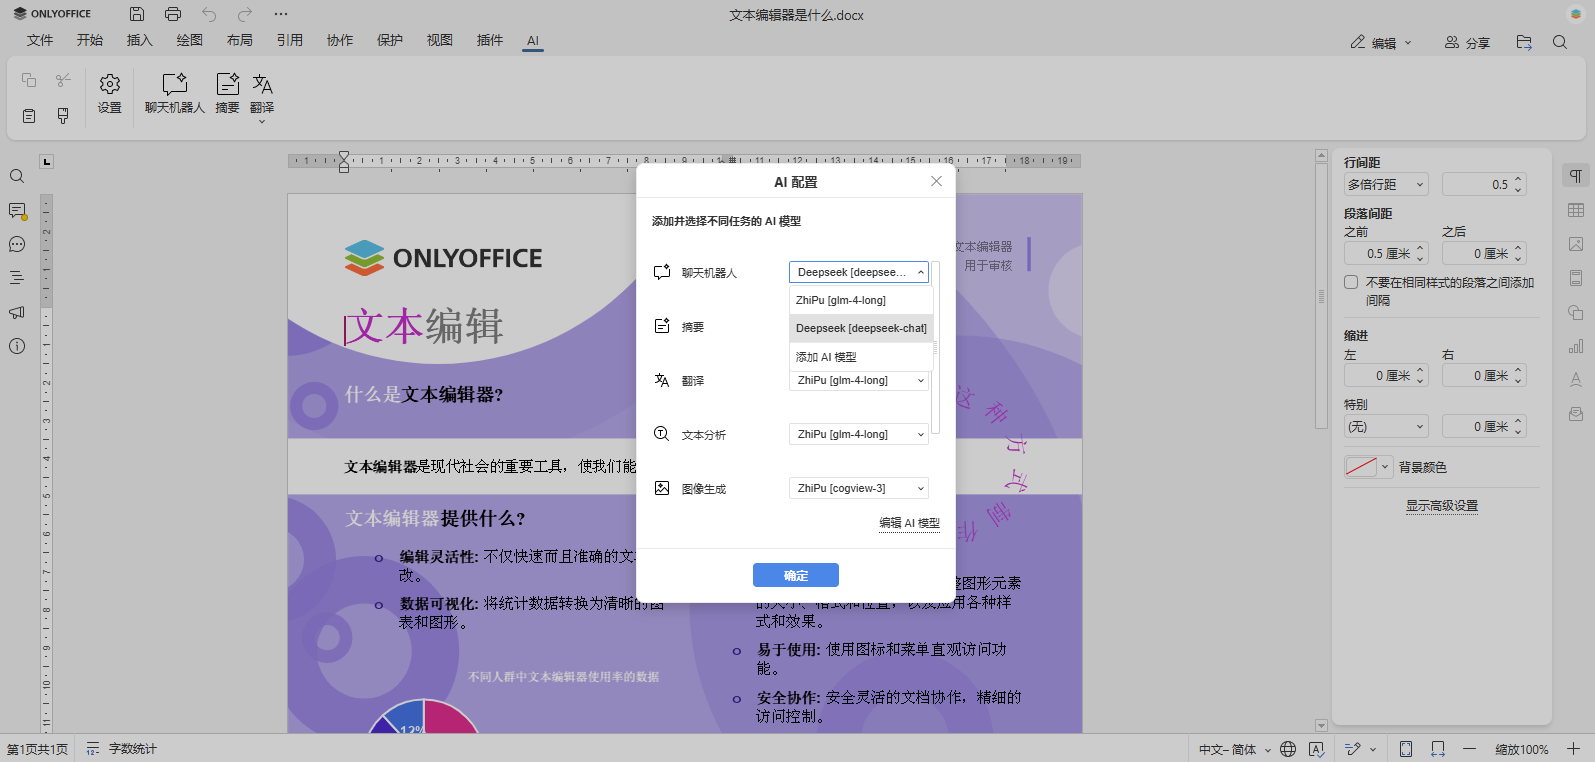Open the Translation model dropdown
The height and width of the screenshot is (762, 1595).
859,380
